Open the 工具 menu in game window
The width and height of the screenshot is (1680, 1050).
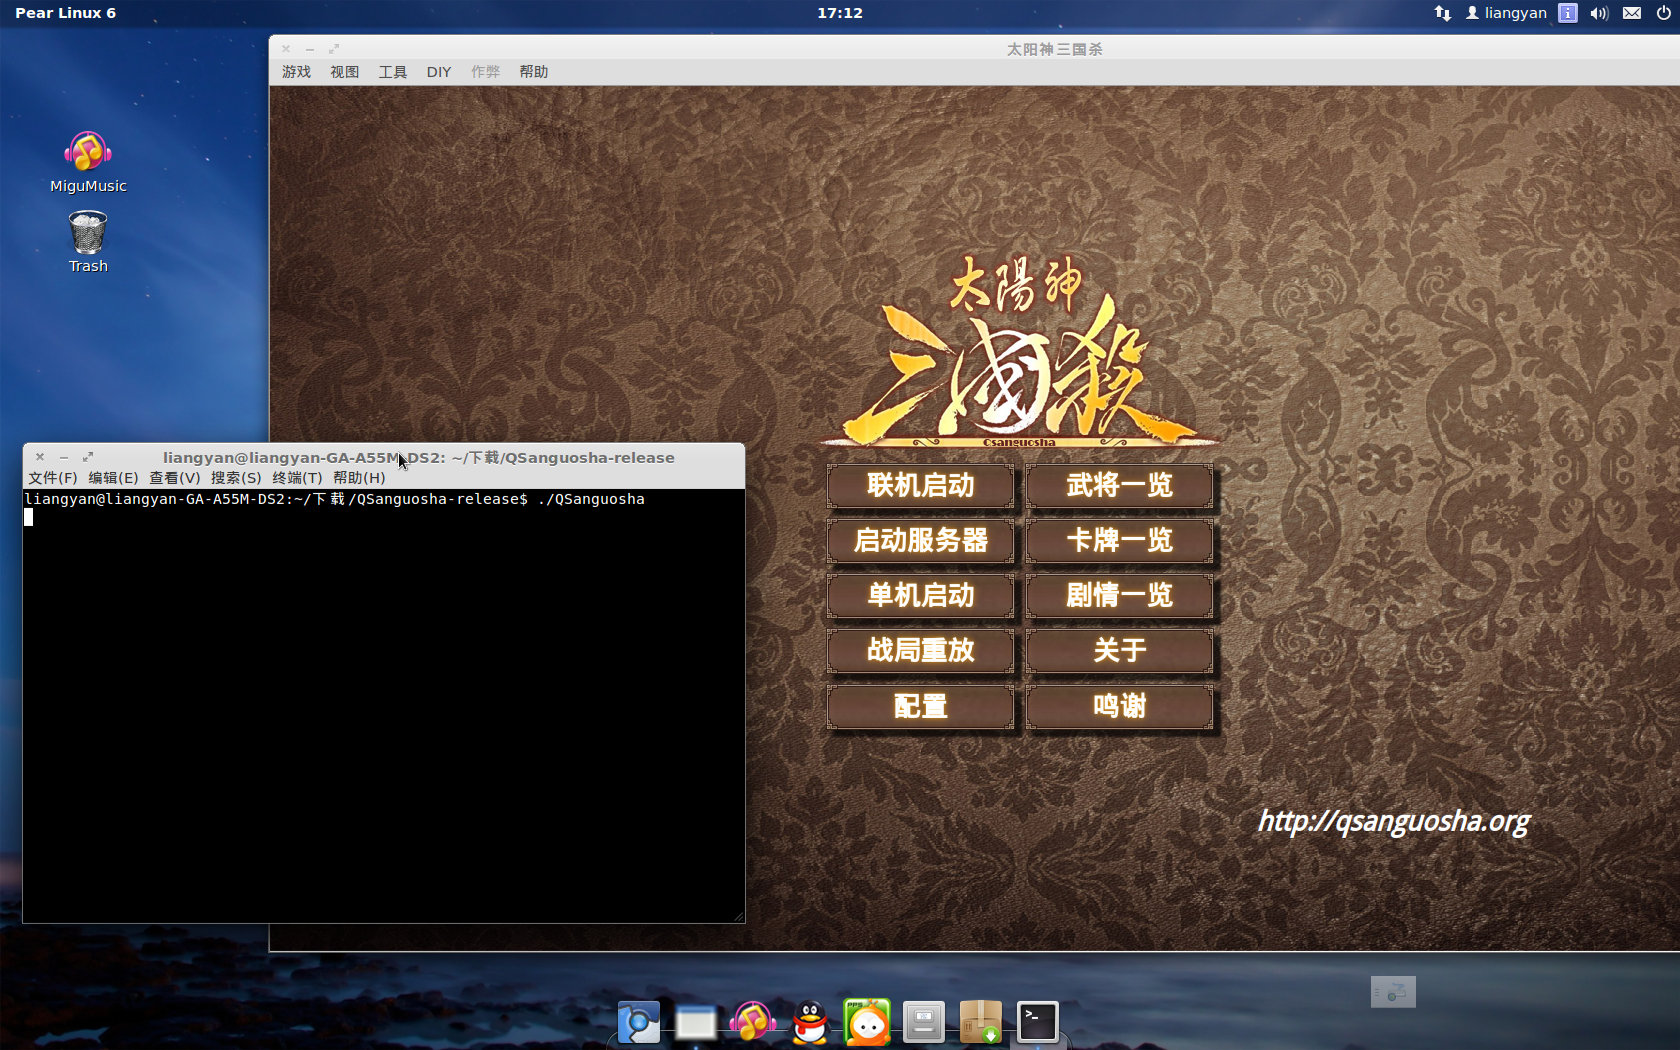[392, 72]
